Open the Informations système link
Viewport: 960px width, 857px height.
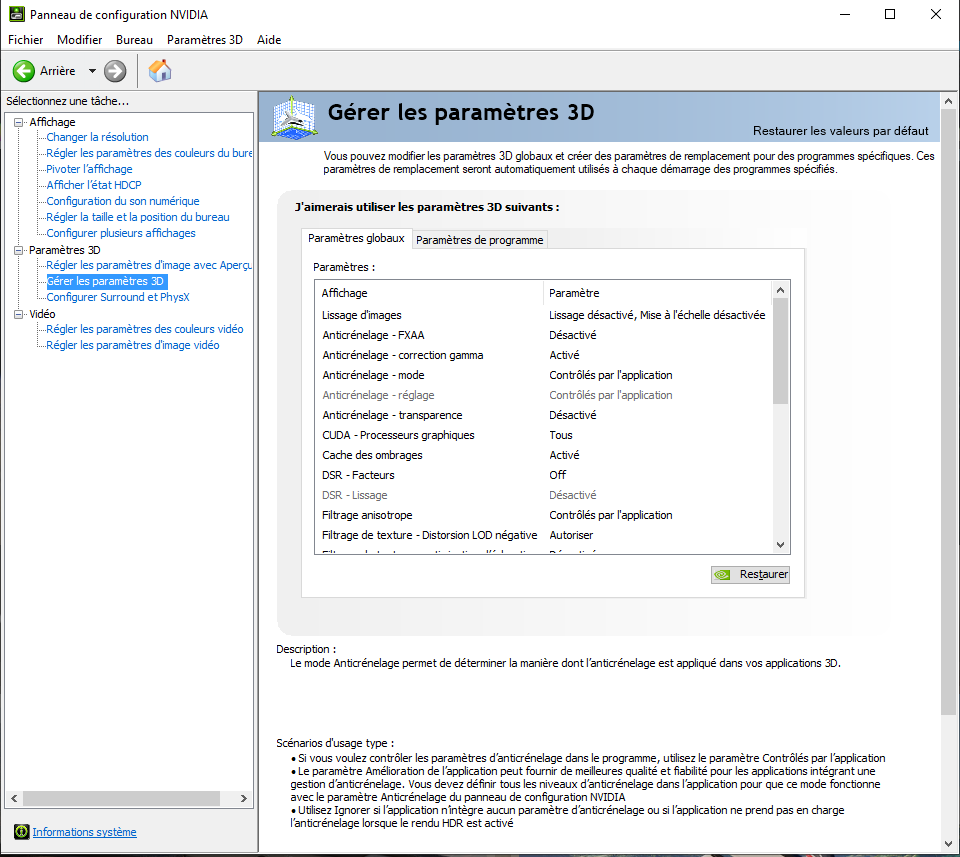coord(84,832)
